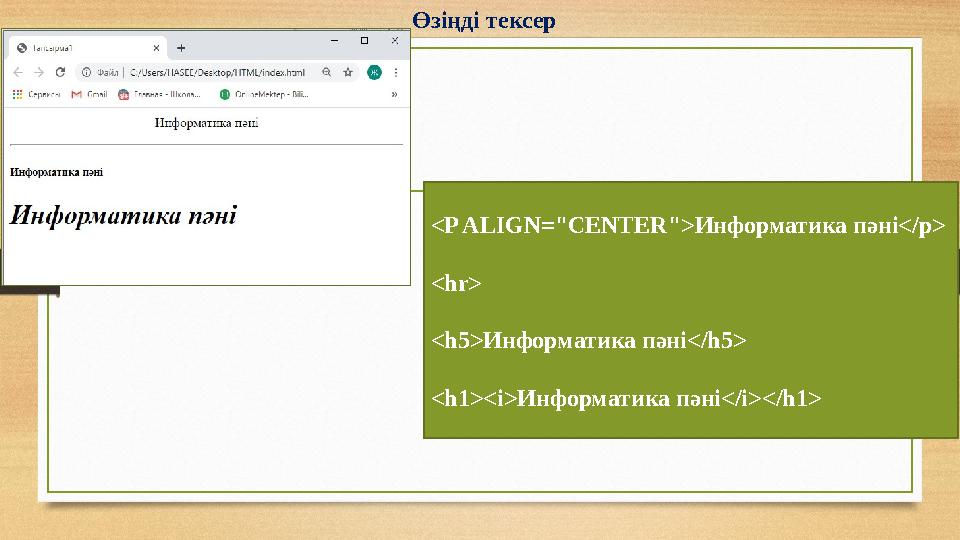Open a new tab with plus button
The height and width of the screenshot is (540, 960).
click(181, 48)
